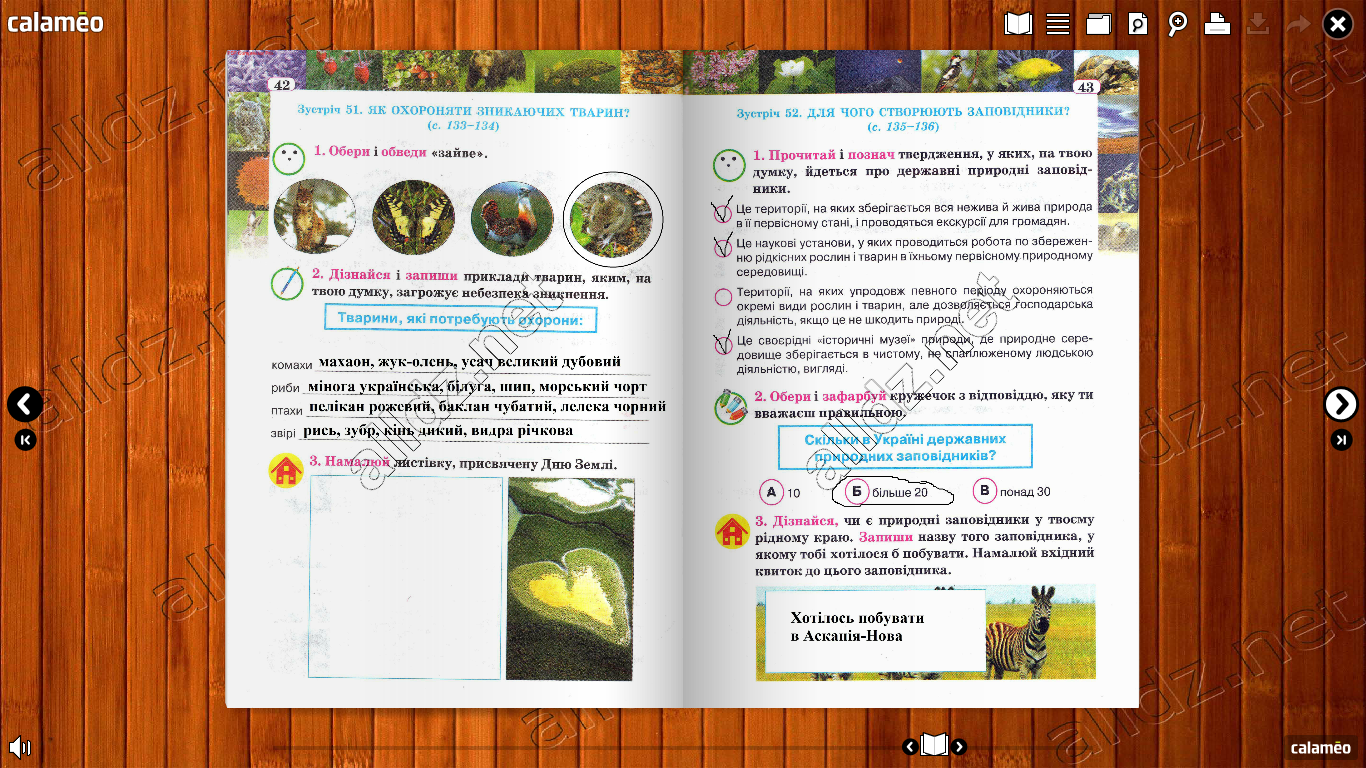Click the heart-shaped clearing photo
Viewport: 1366px width, 768px height.
coord(570,579)
